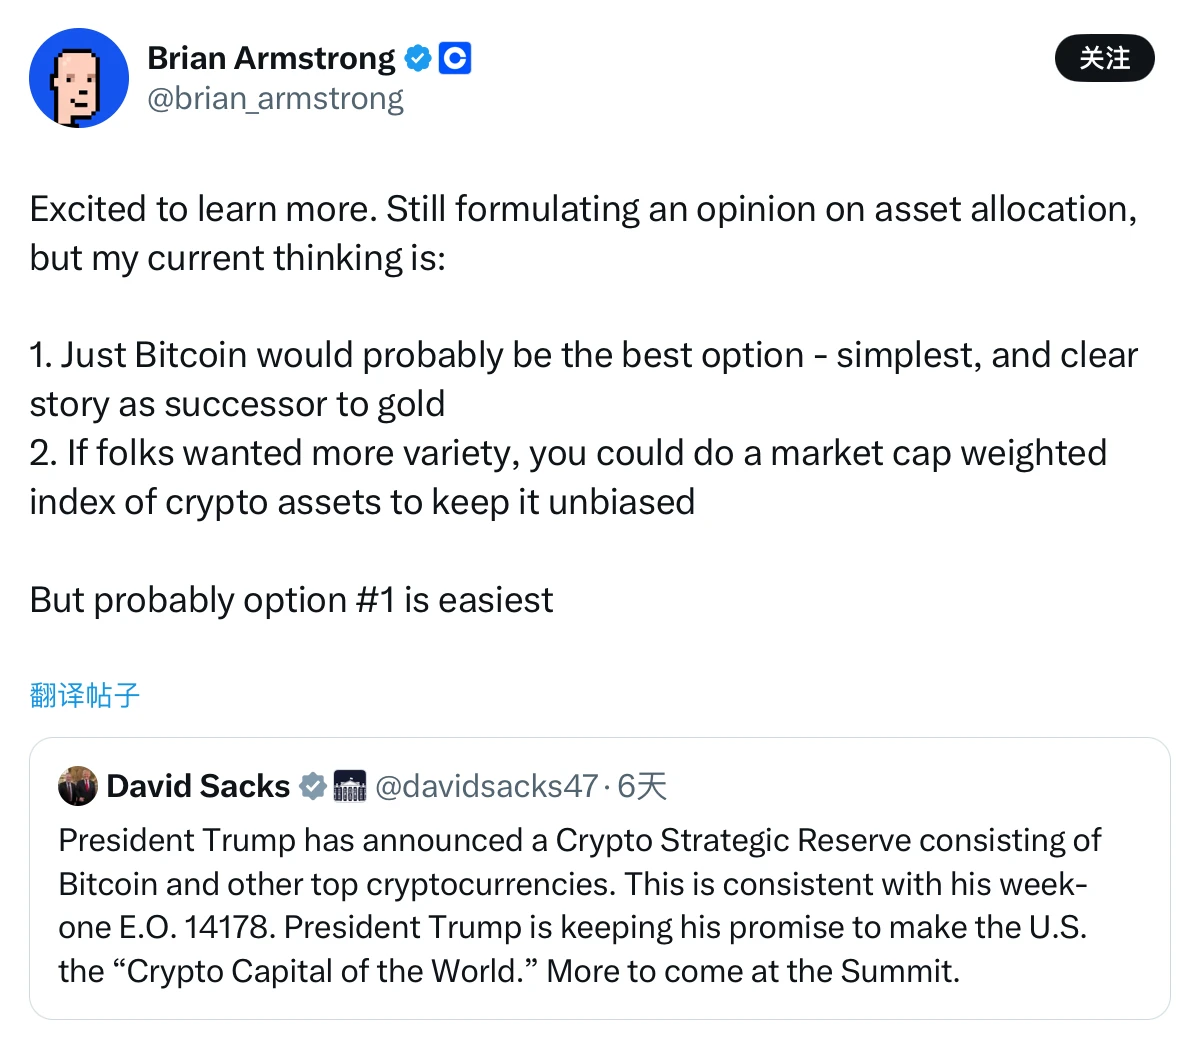The image size is (1201, 1045).
Task: Open David Sacks' small profile avatar
Action: (78, 786)
